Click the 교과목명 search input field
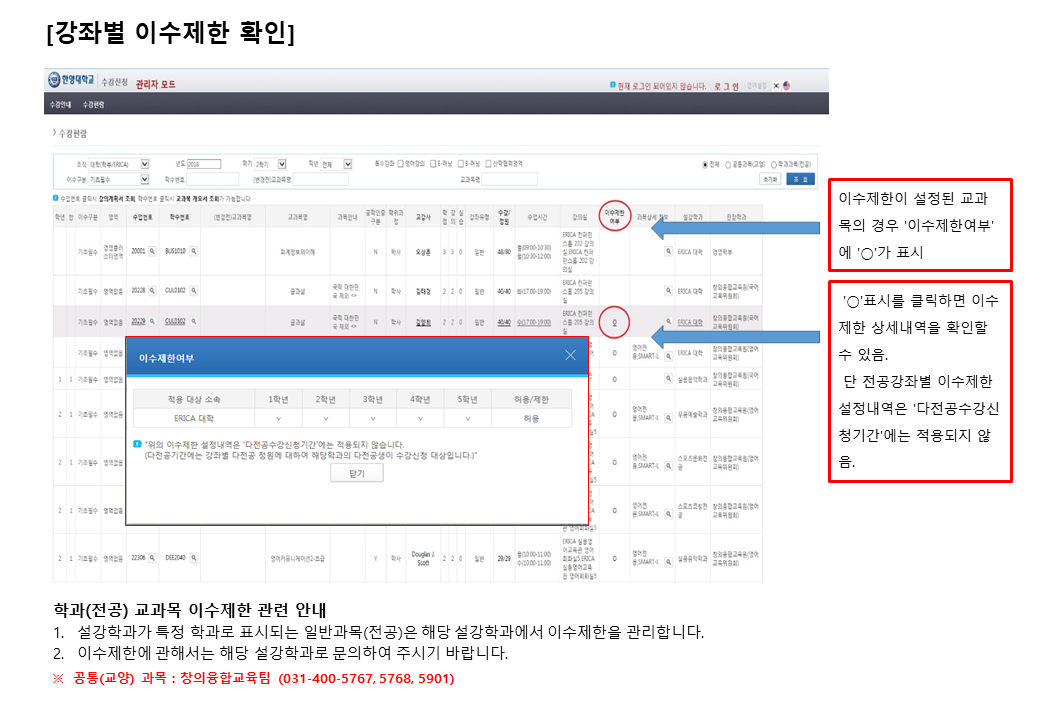 click(x=510, y=179)
